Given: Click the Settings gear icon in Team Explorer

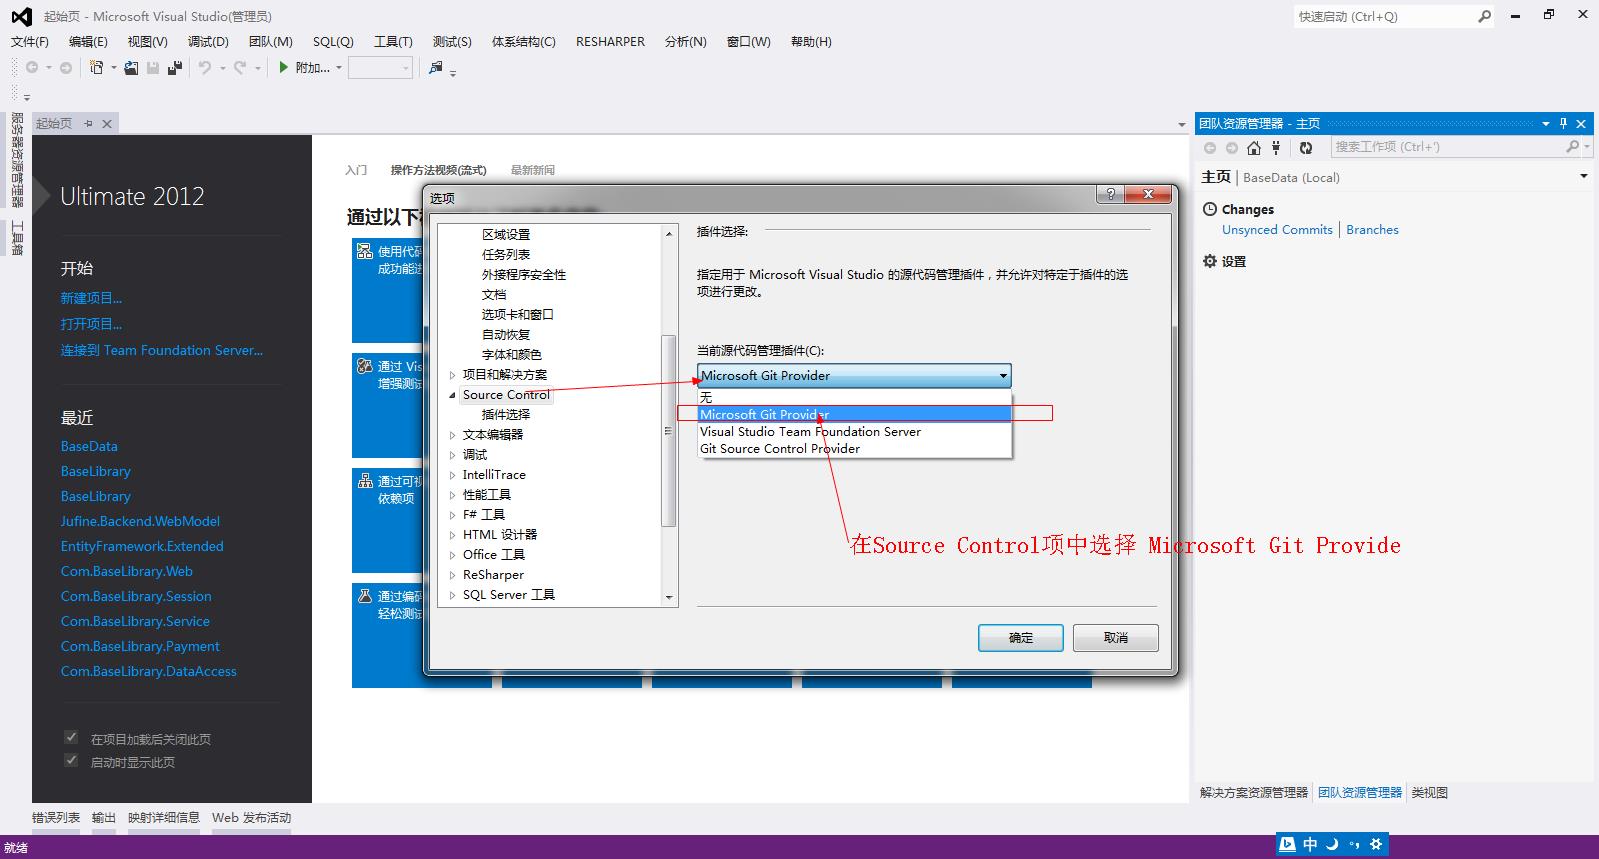Looking at the screenshot, I should tap(1210, 261).
